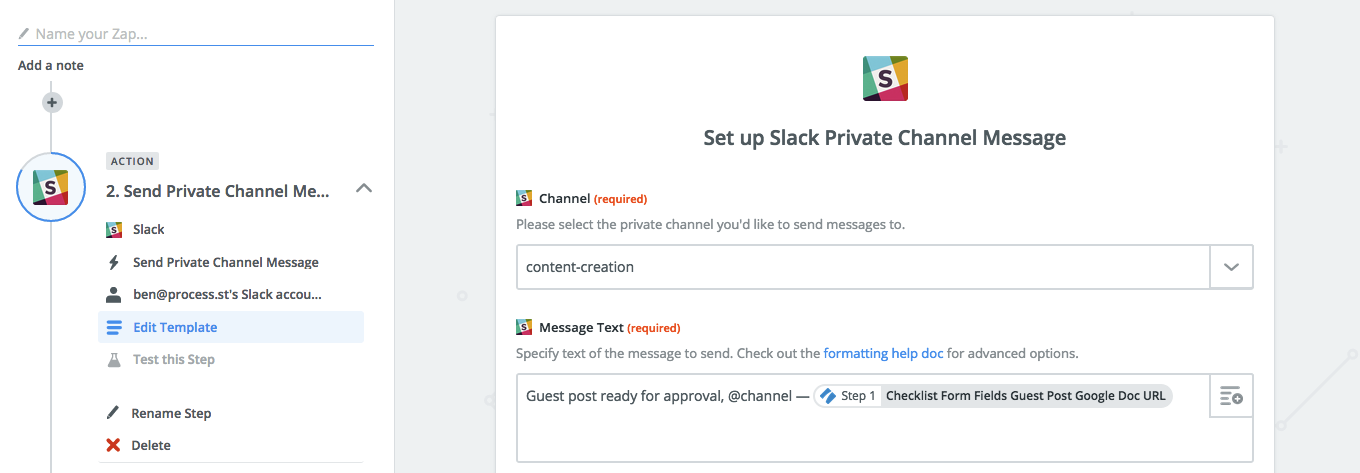Click the person account icon
Image resolution: width=1360 pixels, height=473 pixels.
113,295
